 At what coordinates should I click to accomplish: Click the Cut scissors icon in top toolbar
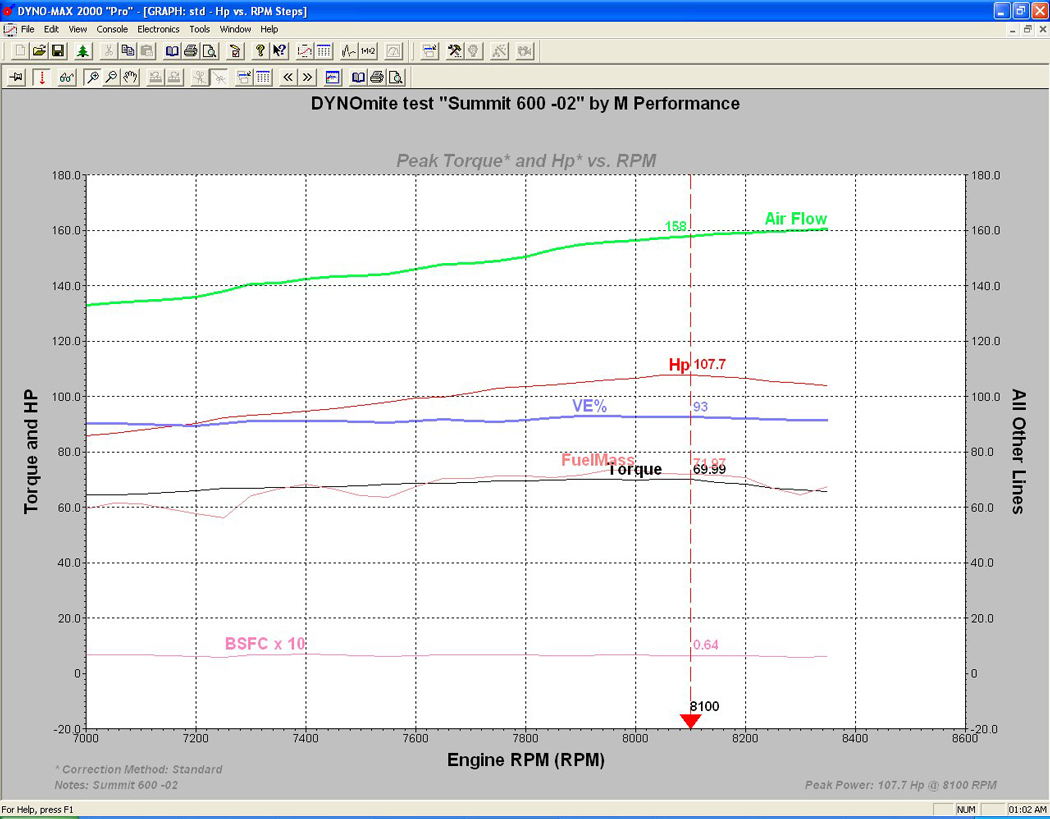(x=108, y=51)
